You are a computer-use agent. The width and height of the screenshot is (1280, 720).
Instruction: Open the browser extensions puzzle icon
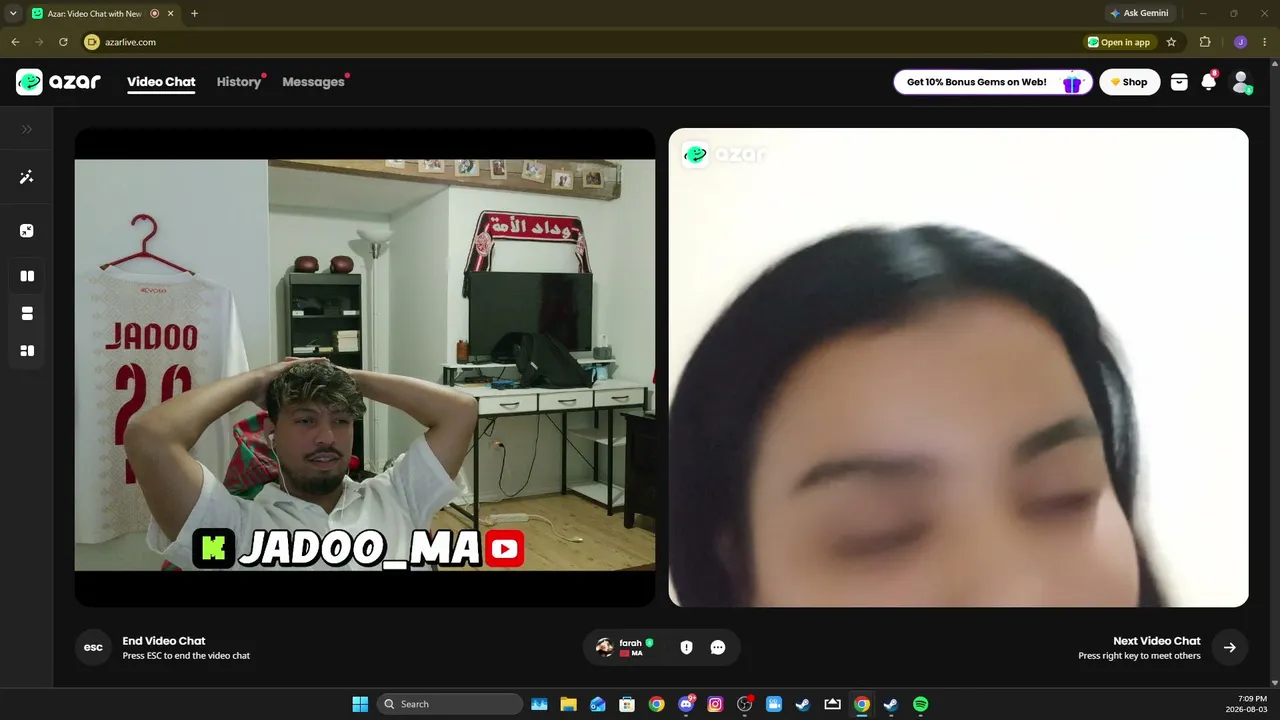pyautogui.click(x=1204, y=42)
